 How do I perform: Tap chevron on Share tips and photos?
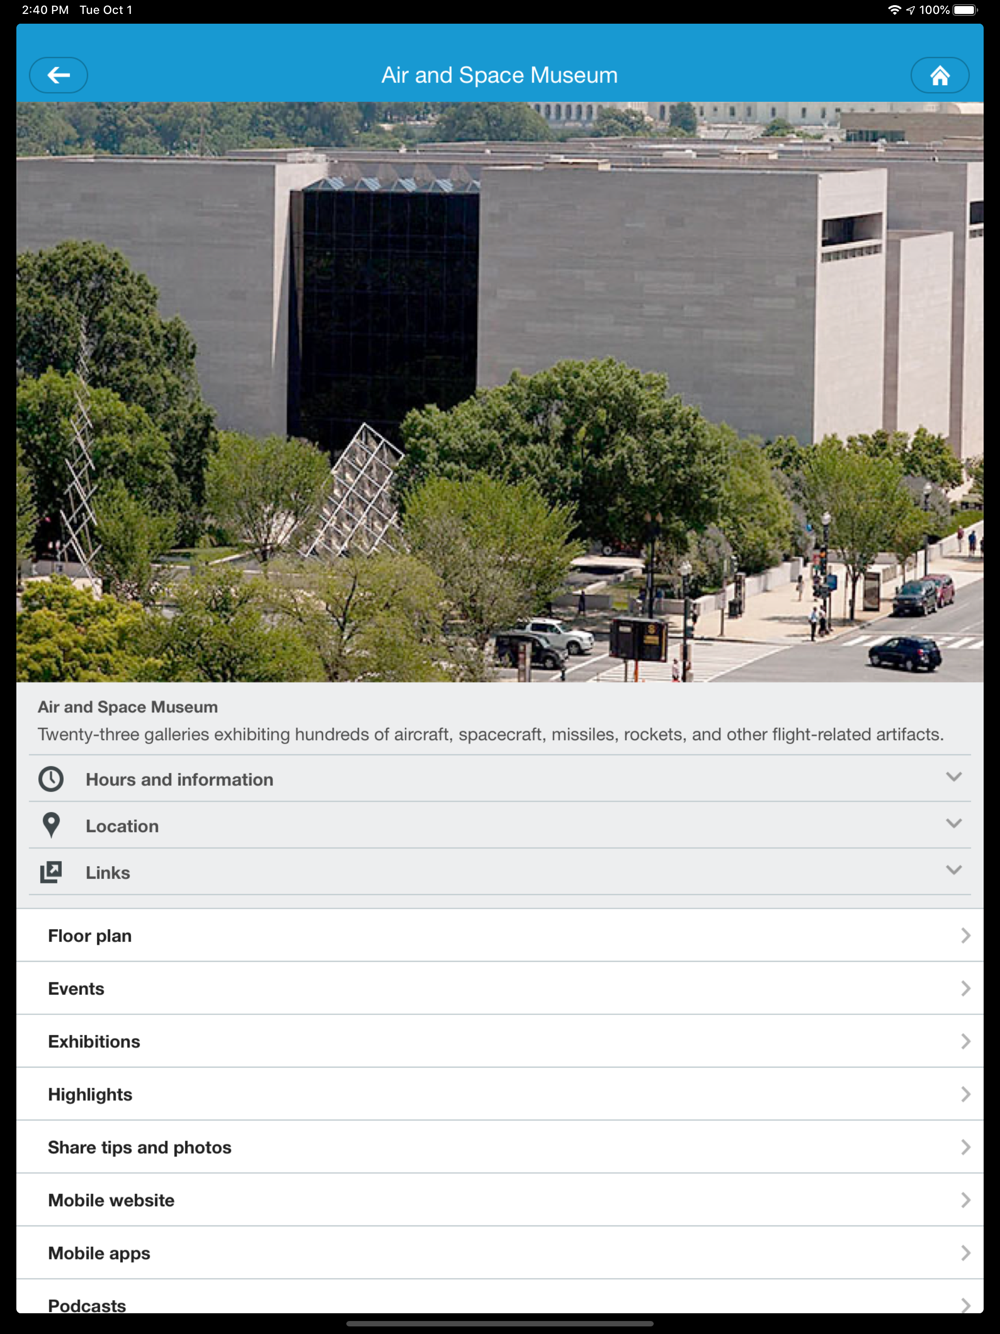click(965, 1147)
